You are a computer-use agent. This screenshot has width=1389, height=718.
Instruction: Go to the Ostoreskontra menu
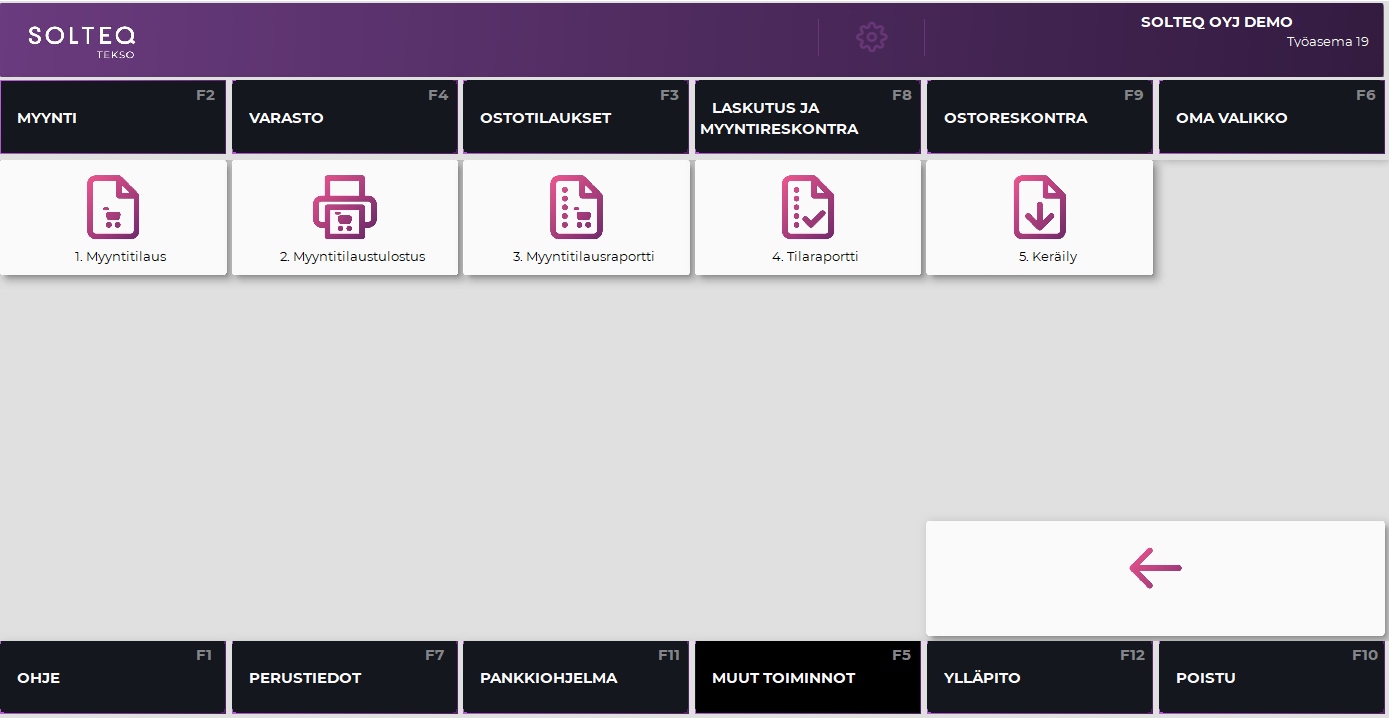[1040, 118]
